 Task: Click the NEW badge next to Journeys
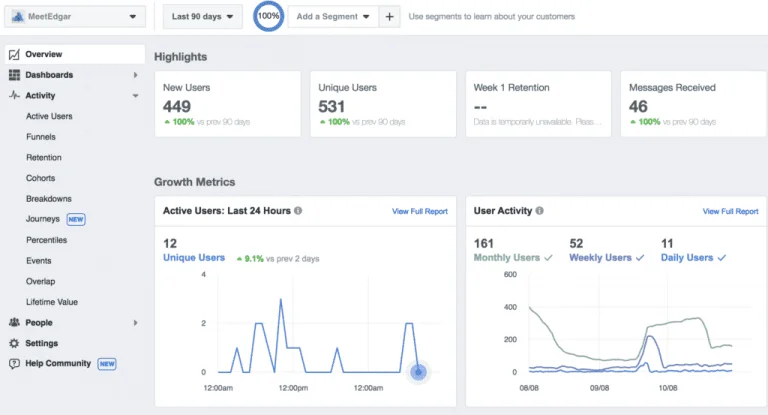[x=76, y=220]
